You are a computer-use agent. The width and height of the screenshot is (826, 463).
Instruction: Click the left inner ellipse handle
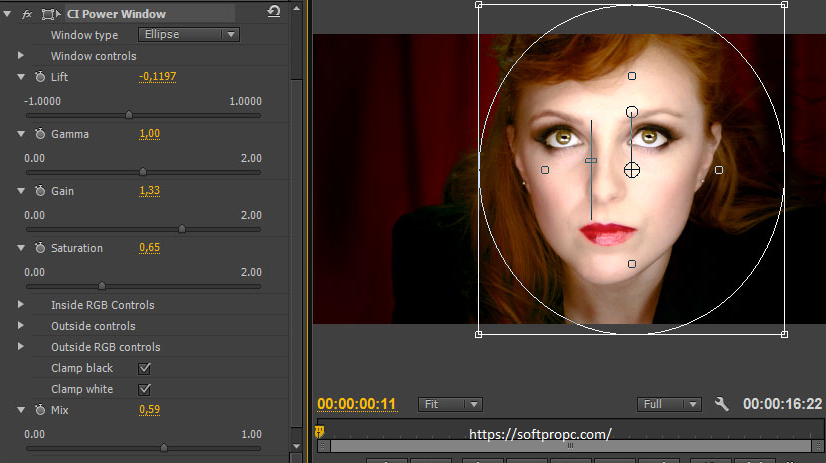coord(545,170)
